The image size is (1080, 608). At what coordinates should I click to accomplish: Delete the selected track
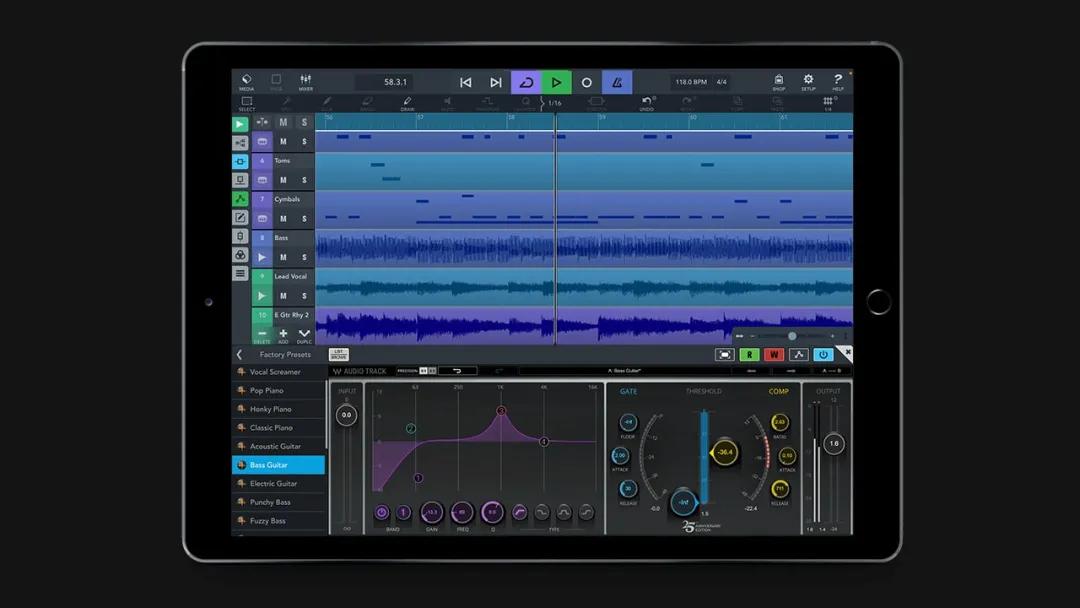pos(262,335)
